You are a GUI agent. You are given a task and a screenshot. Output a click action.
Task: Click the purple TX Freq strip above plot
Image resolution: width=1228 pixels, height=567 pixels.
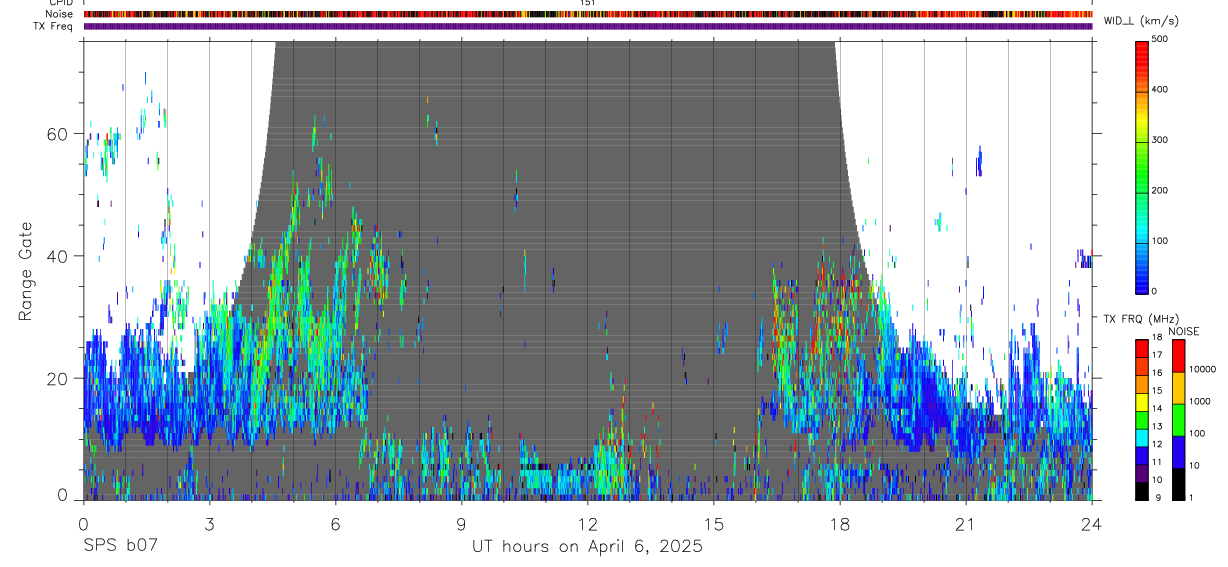[588, 26]
